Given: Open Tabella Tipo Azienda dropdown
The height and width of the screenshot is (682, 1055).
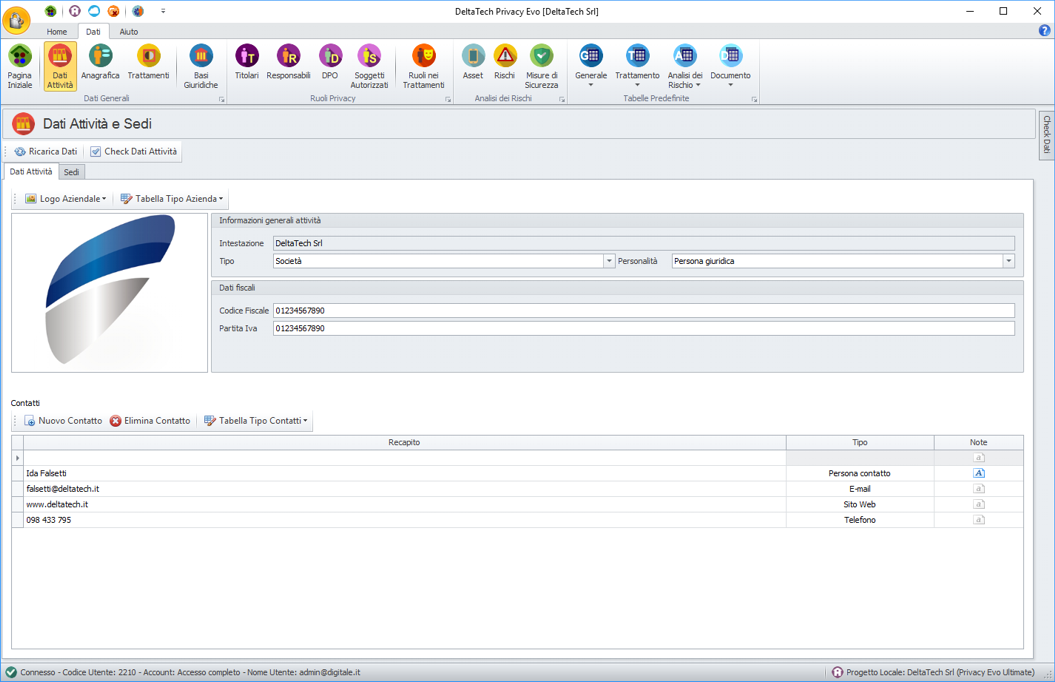Looking at the screenshot, I should (172, 198).
